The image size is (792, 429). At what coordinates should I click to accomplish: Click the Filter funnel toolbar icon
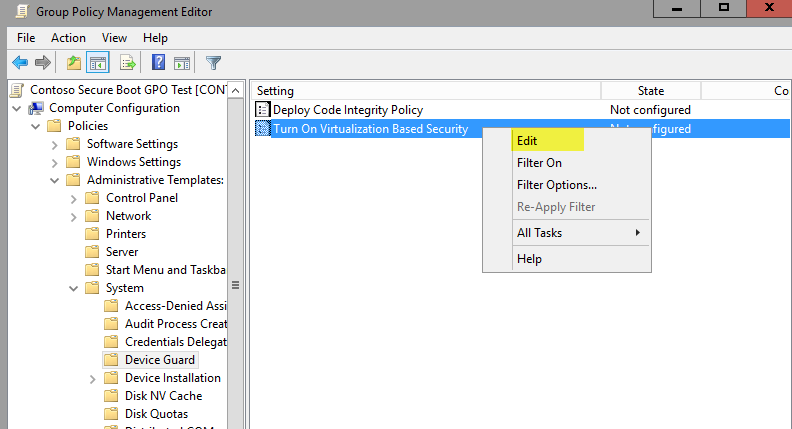click(x=213, y=63)
